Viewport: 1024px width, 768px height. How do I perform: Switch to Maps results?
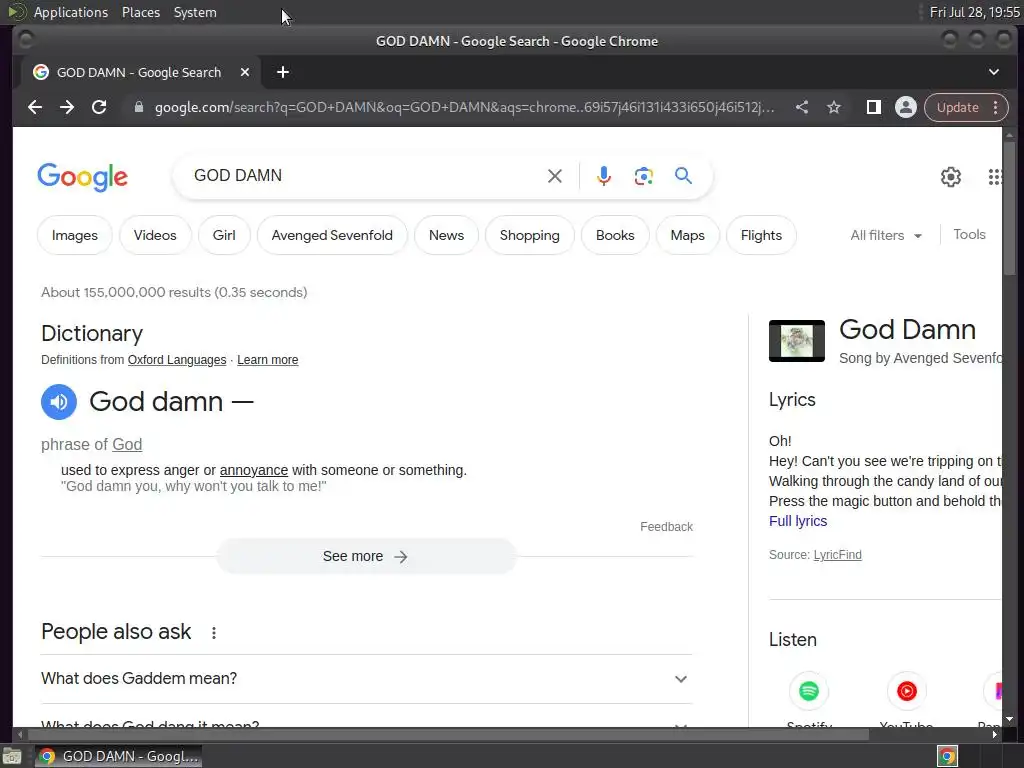pos(688,235)
